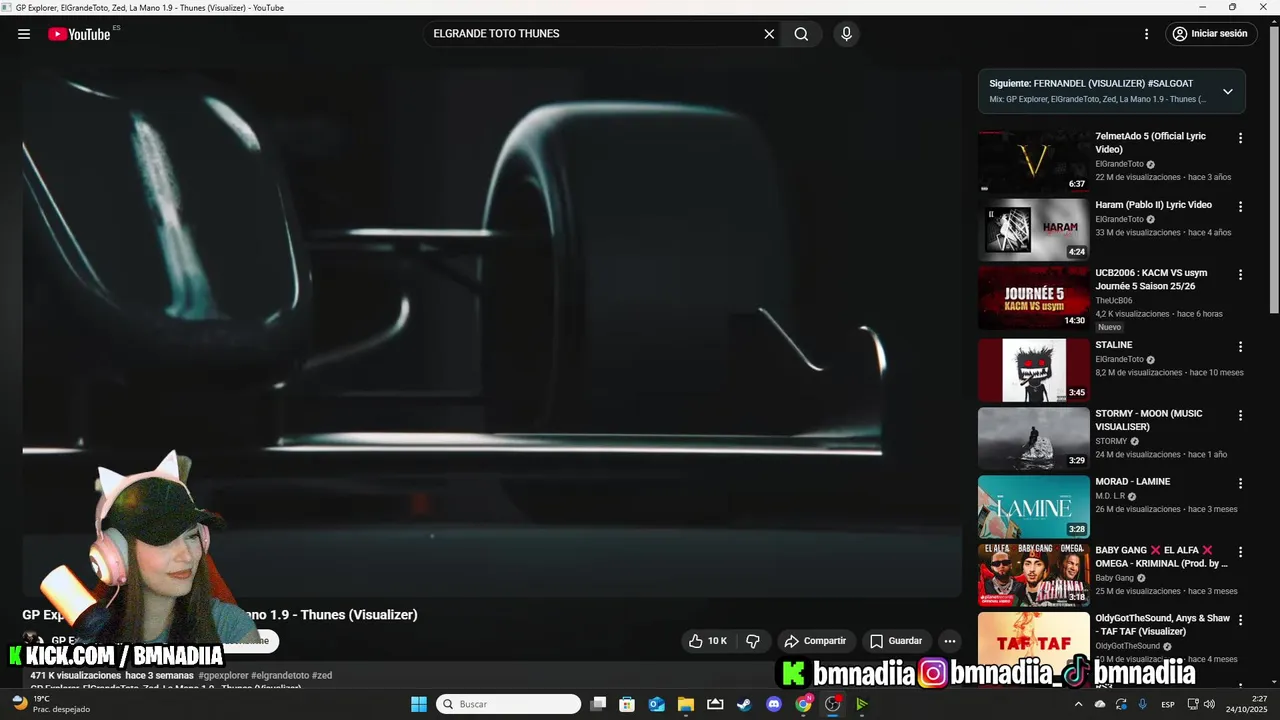Viewport: 1280px width, 720px height.
Task: Open Discord from taskbar
Action: pyautogui.click(x=774, y=704)
